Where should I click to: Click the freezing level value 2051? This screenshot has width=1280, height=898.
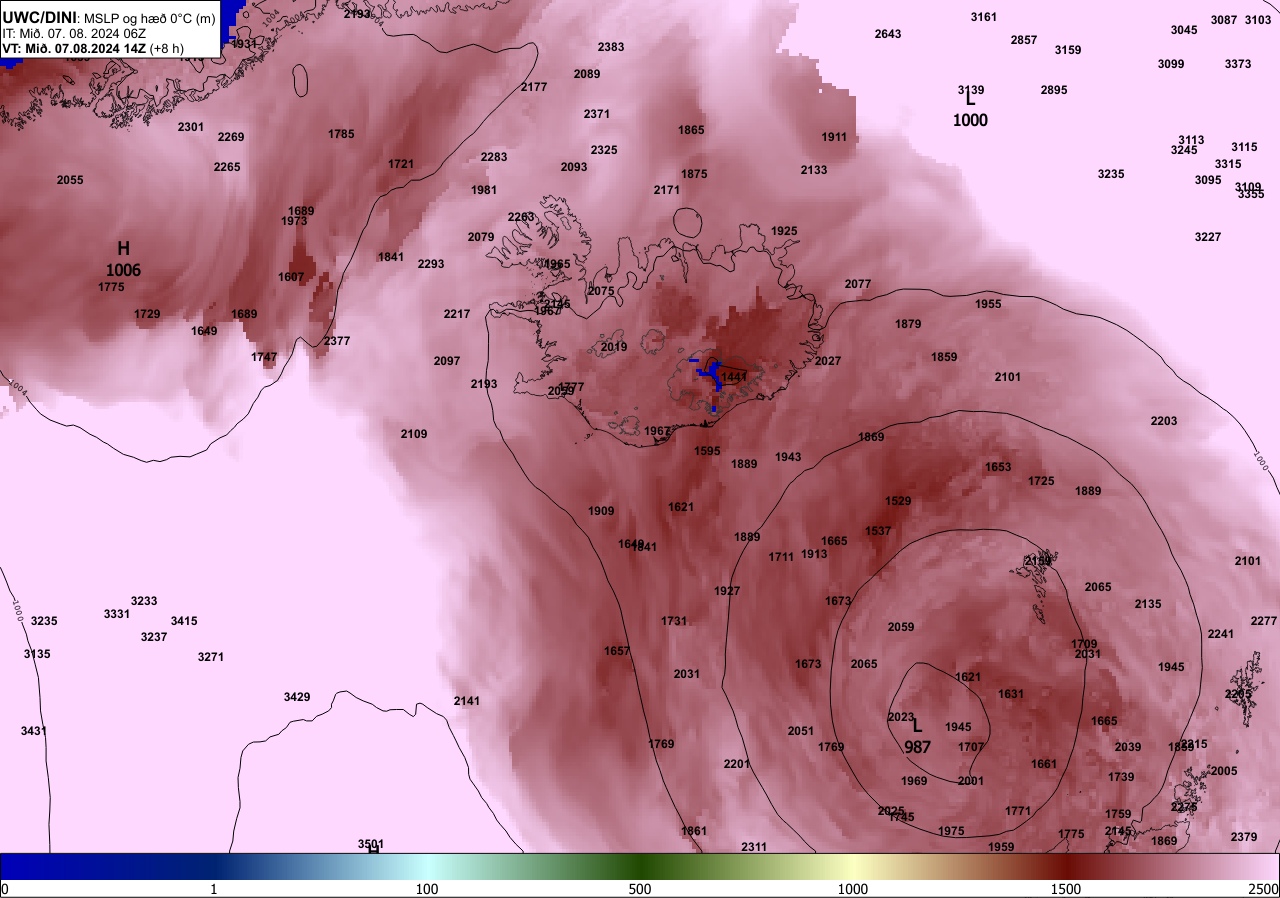(801, 731)
